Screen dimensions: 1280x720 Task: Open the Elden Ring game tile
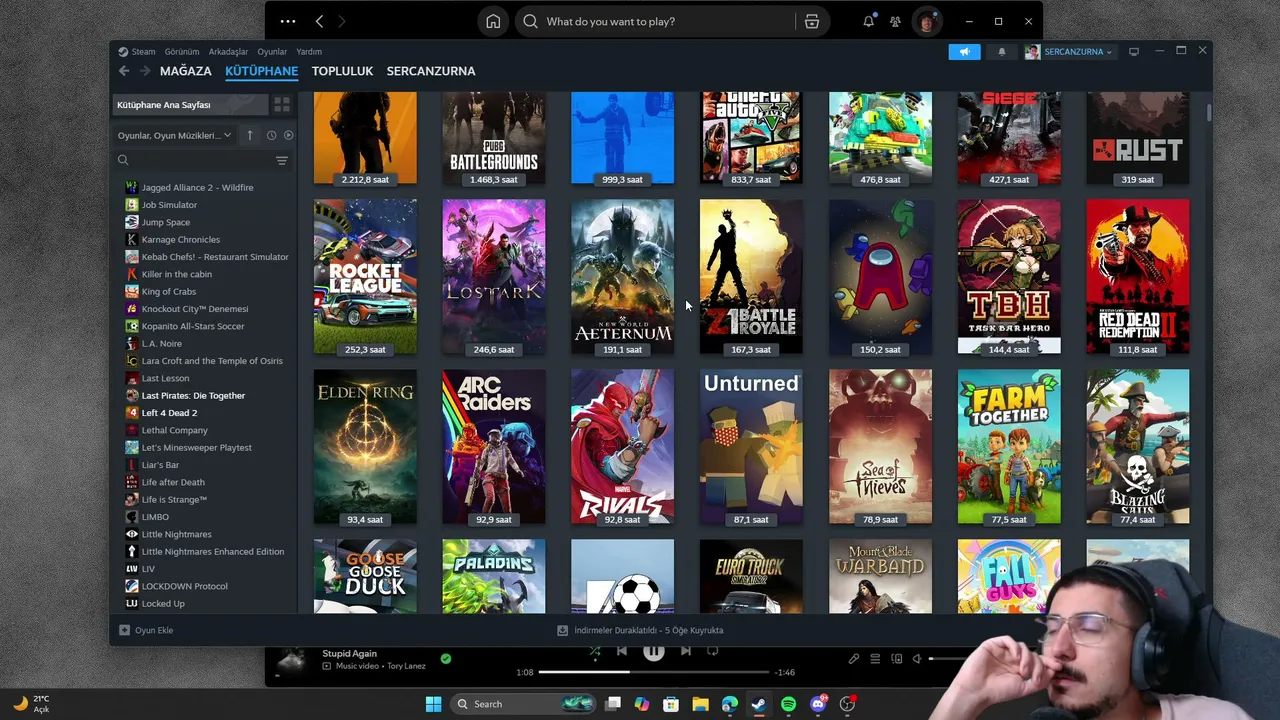coord(365,447)
